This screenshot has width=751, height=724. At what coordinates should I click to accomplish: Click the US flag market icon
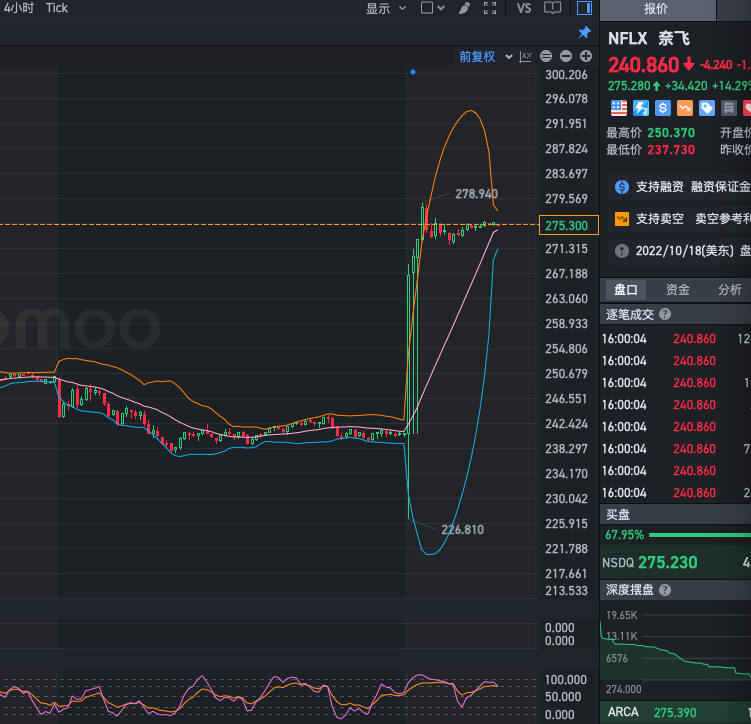click(619, 108)
